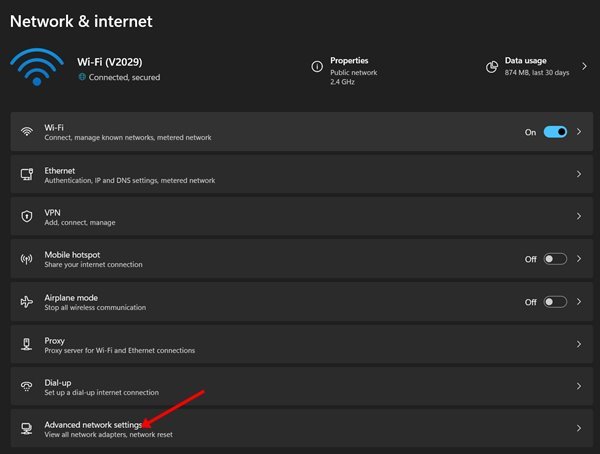The width and height of the screenshot is (600, 454).
Task: Click the large Wi-Fi signal icon
Action: click(x=37, y=67)
